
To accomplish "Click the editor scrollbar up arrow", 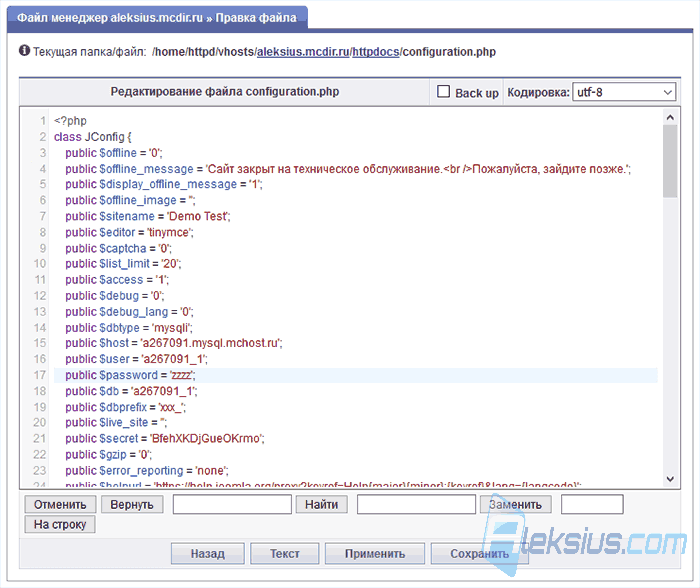I will tap(670, 117).
